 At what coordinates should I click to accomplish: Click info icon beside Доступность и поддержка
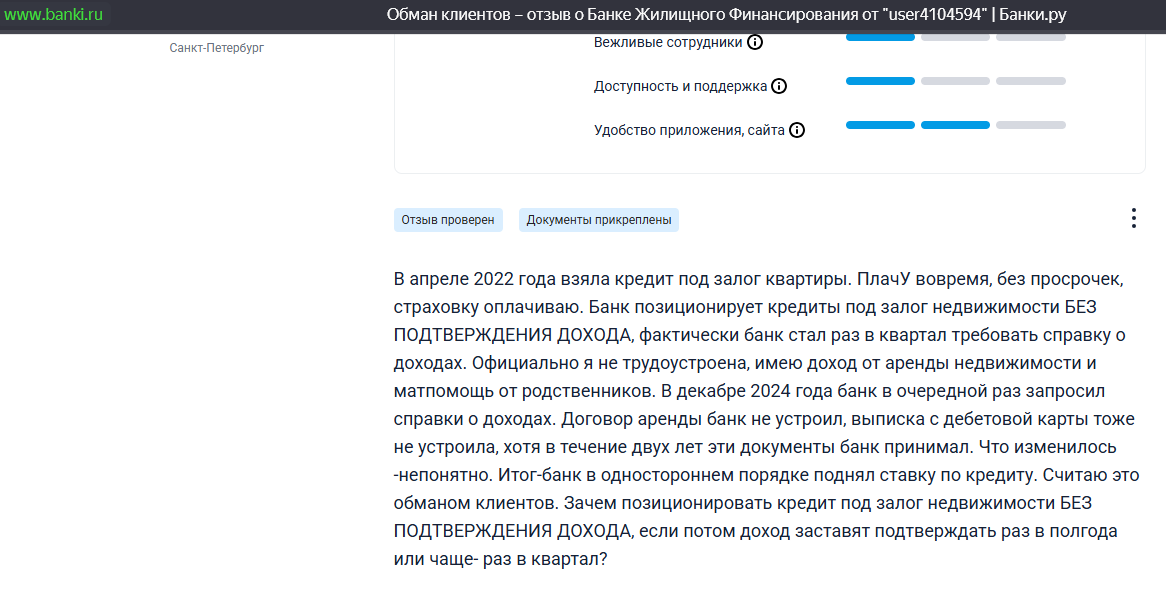click(x=779, y=86)
